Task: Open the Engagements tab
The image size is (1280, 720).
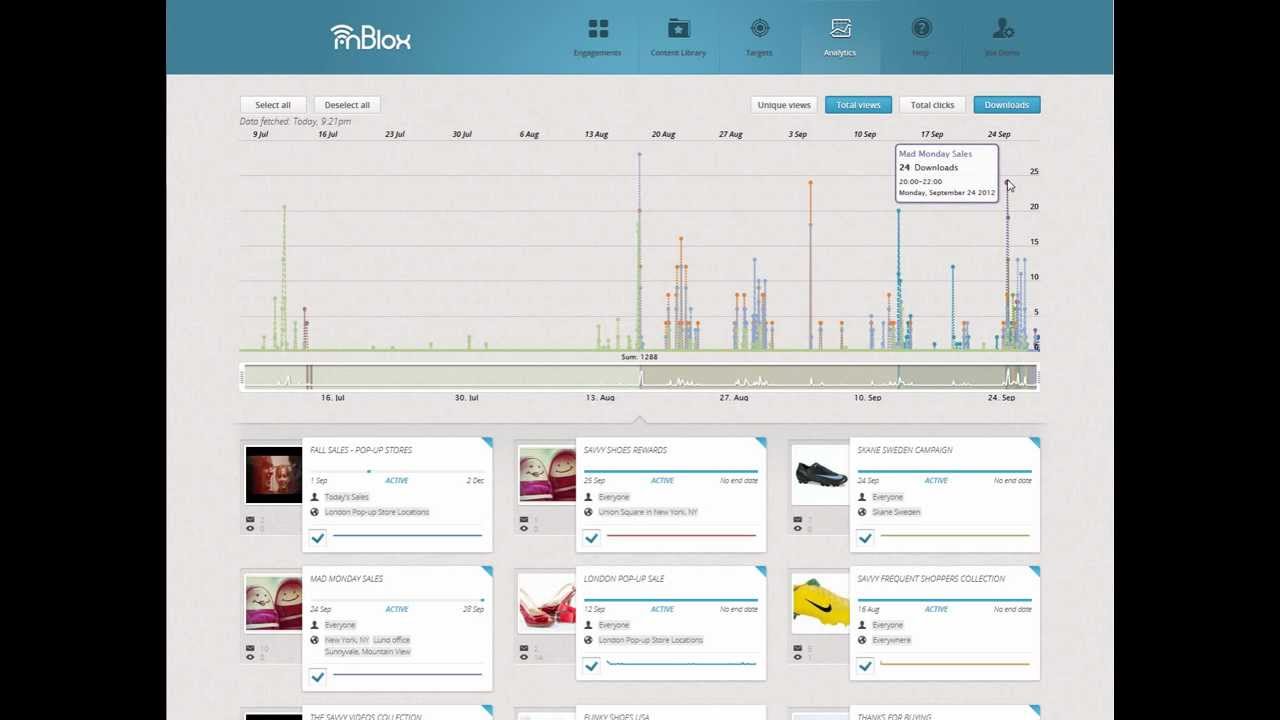Action: tap(598, 37)
